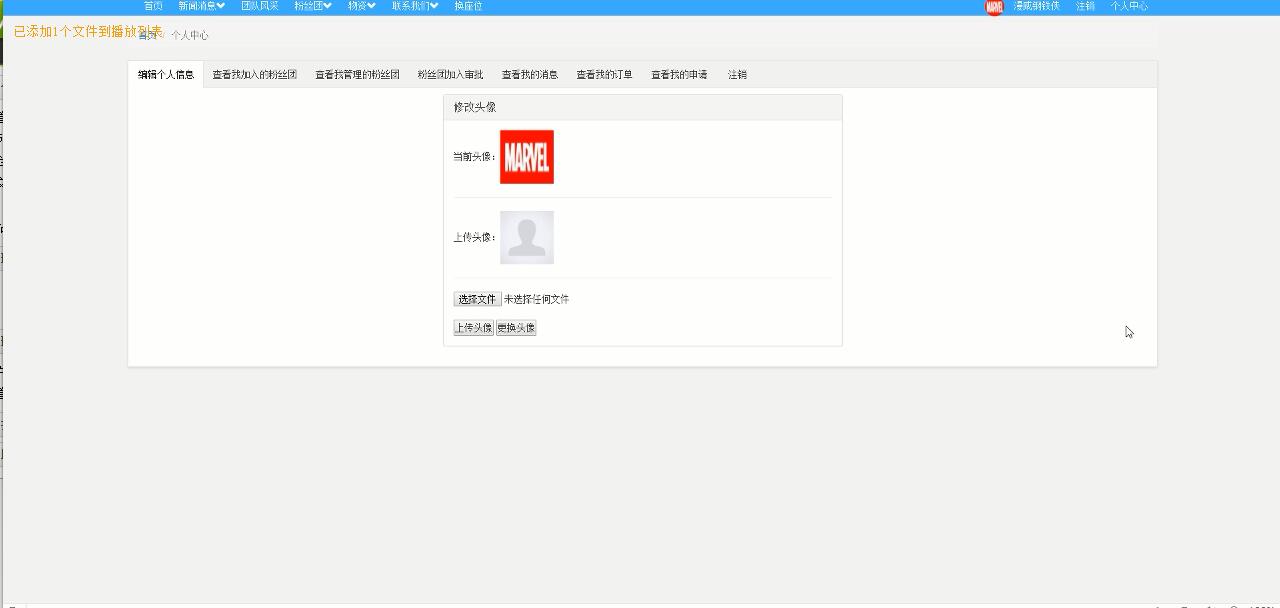This screenshot has width=1280, height=608.
Task: Open the 查看我的订单 tab
Action: click(604, 75)
